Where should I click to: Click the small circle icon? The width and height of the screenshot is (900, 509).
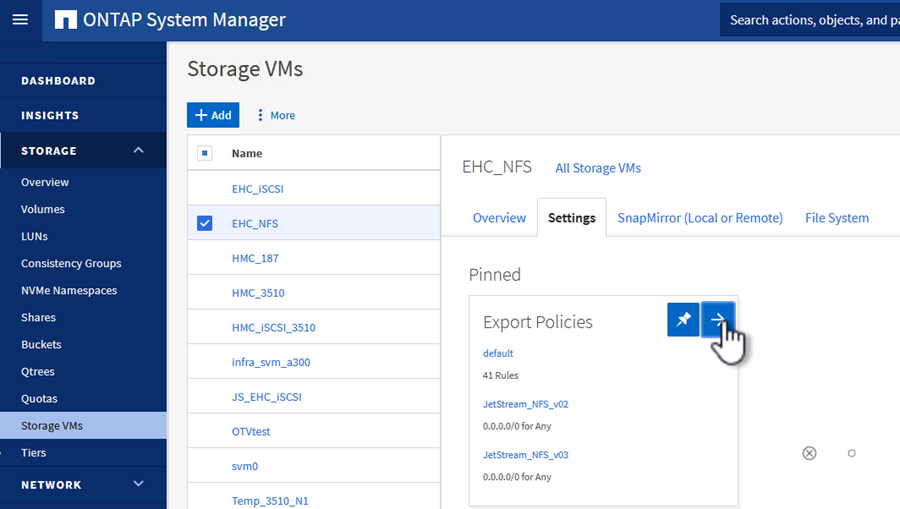[851, 453]
